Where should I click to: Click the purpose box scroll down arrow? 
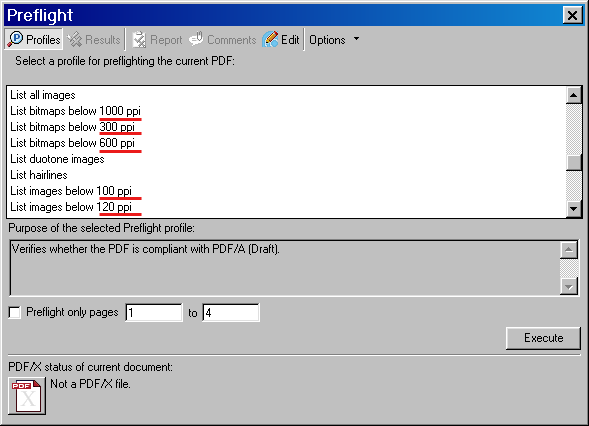[x=569, y=287]
